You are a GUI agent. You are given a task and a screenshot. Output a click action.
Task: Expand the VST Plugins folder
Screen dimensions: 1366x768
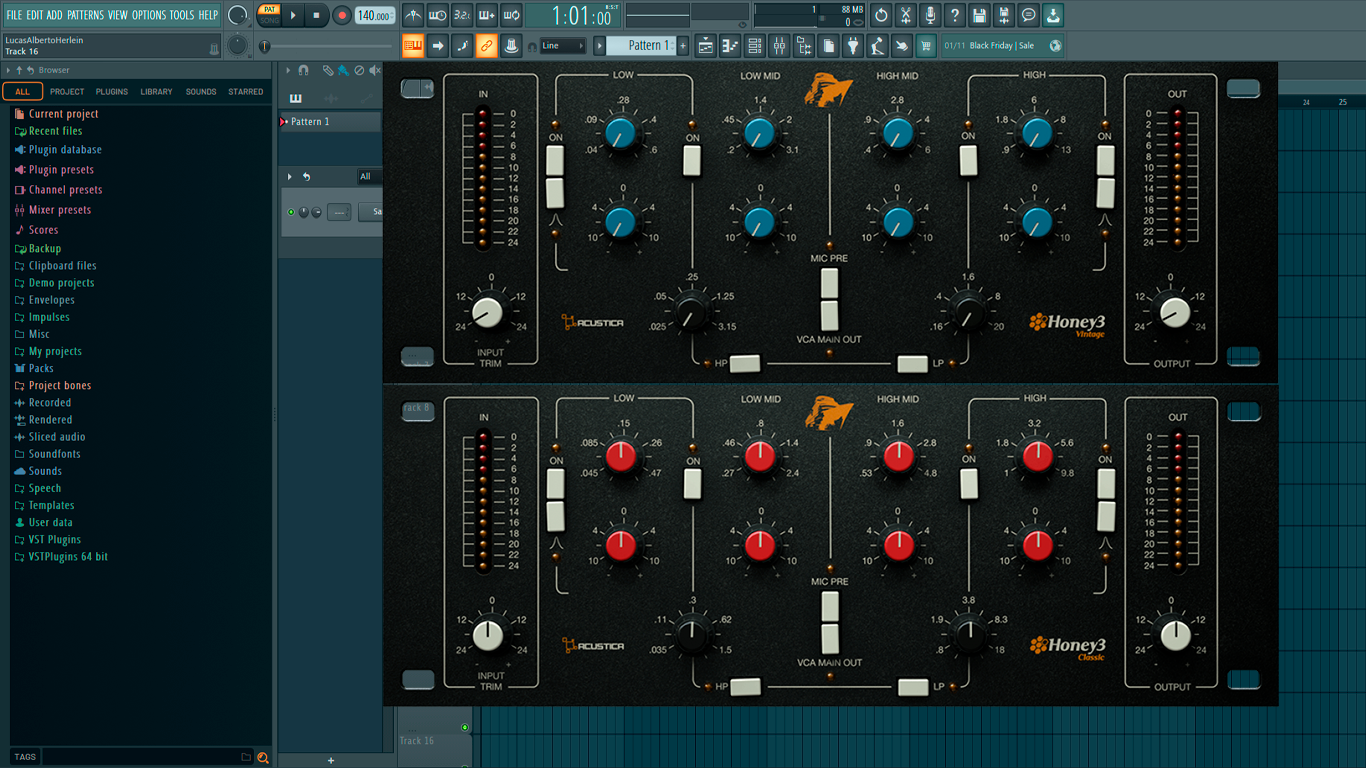point(55,539)
